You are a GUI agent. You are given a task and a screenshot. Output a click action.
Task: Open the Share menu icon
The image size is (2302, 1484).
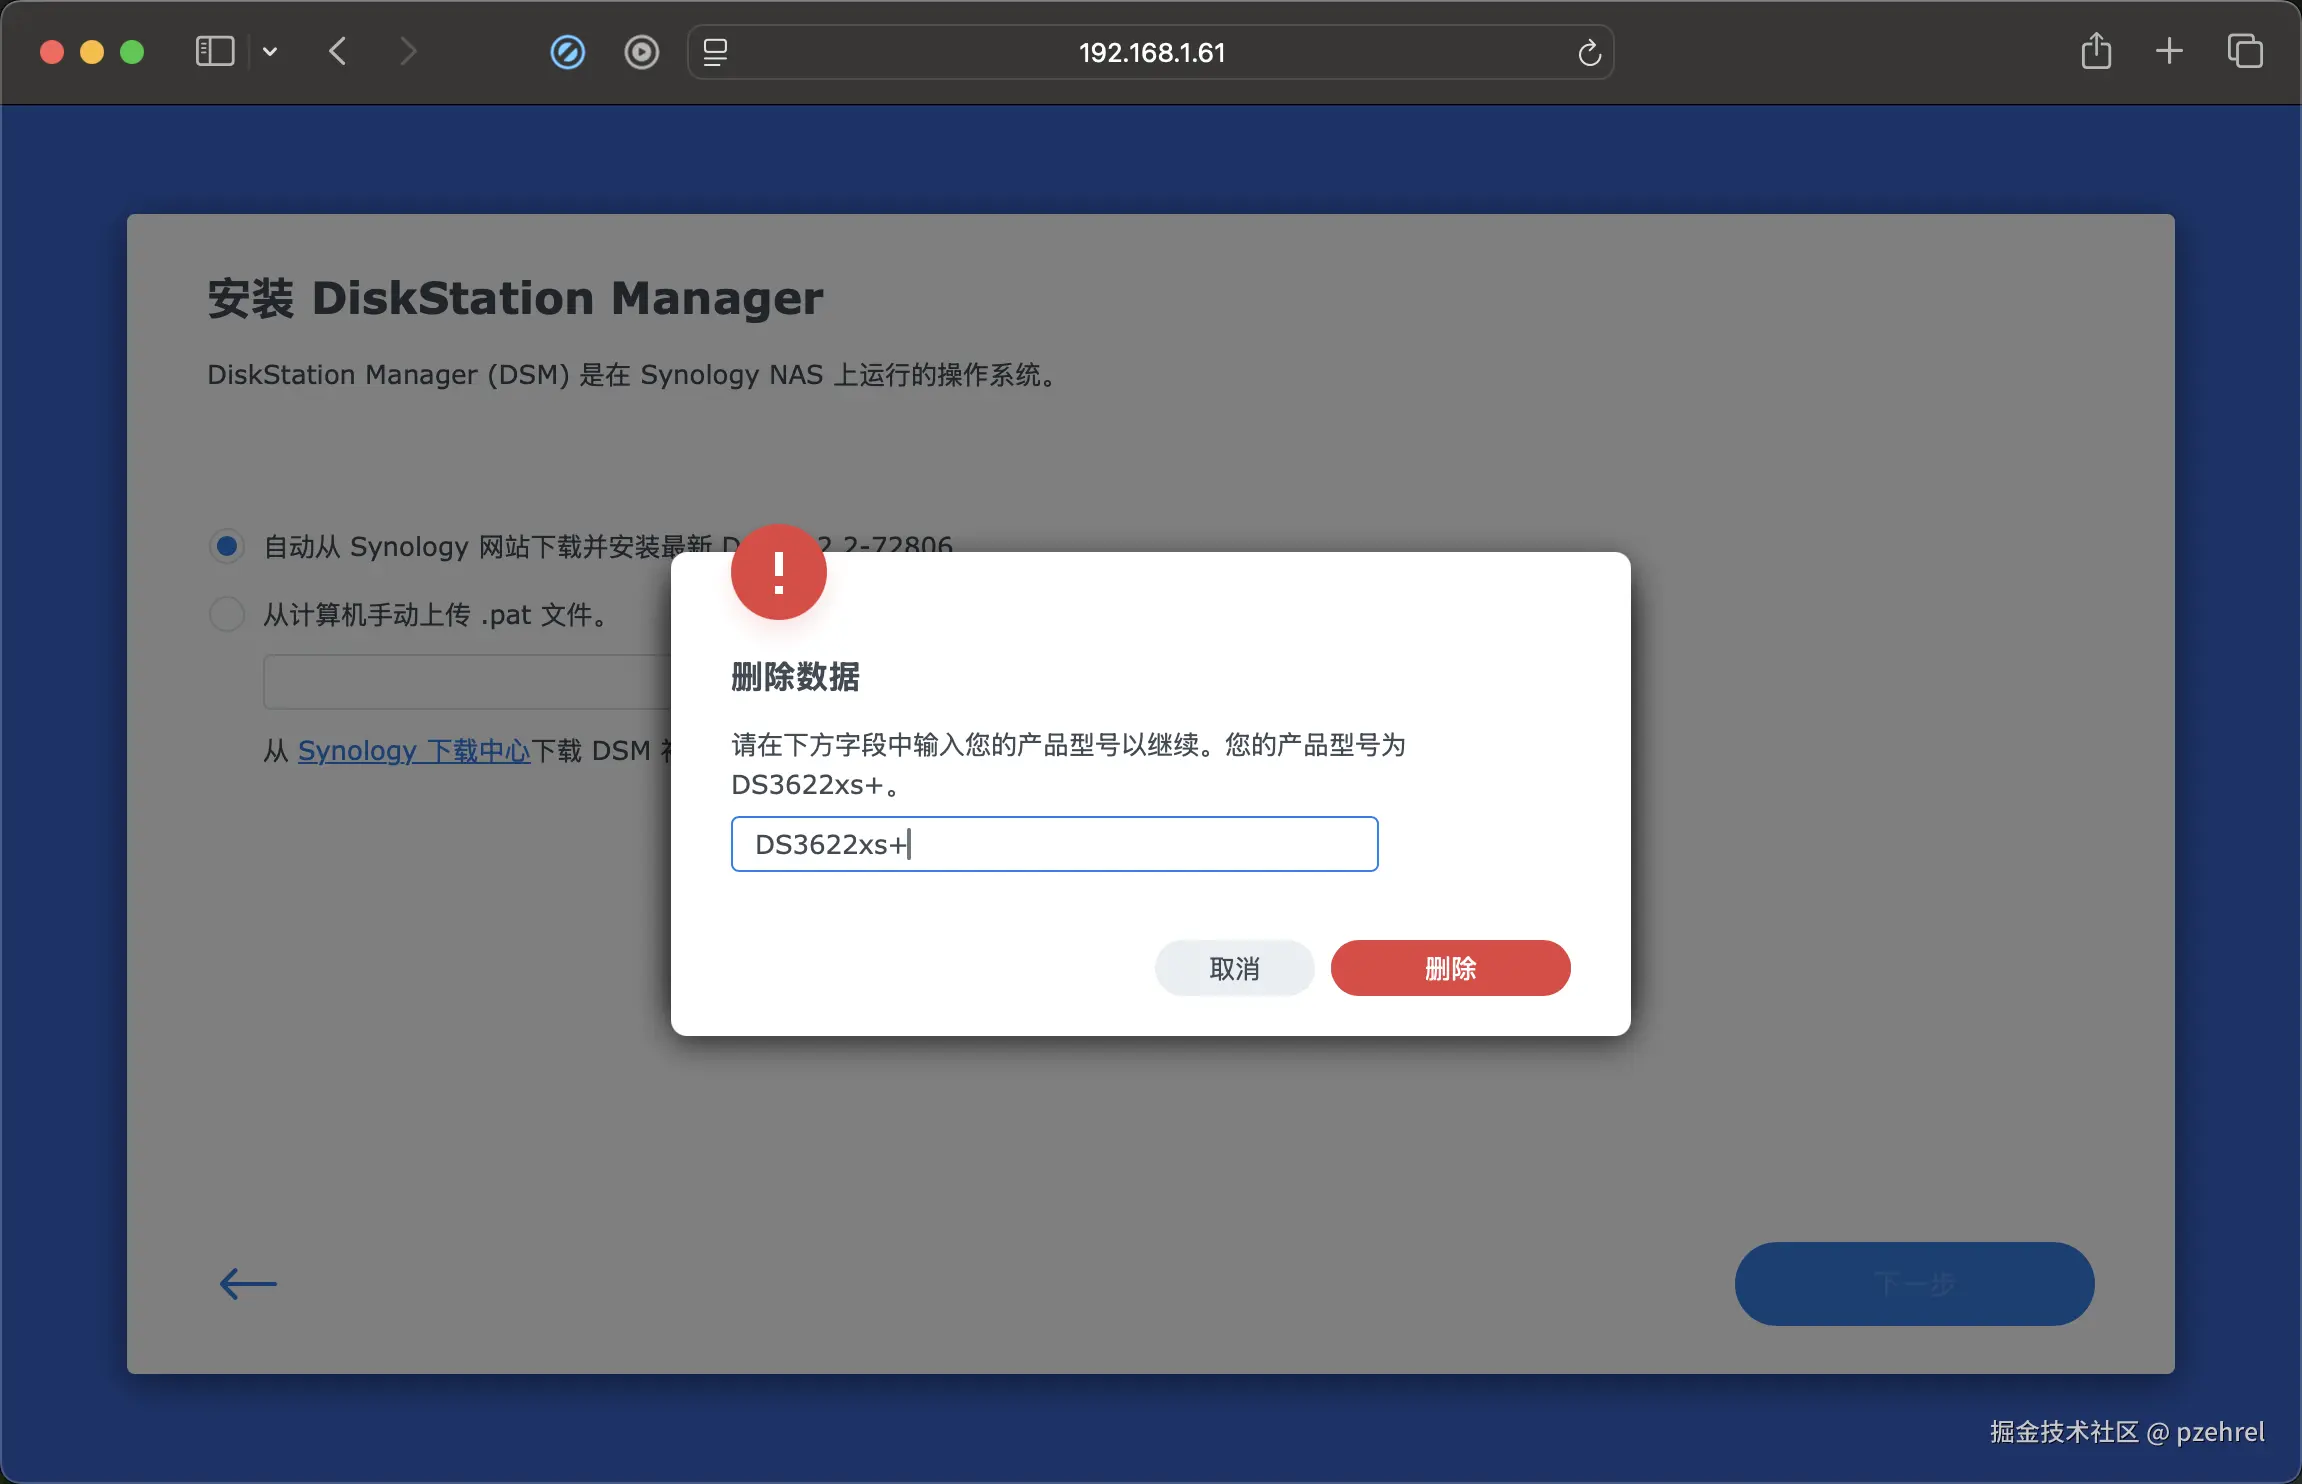click(2096, 51)
